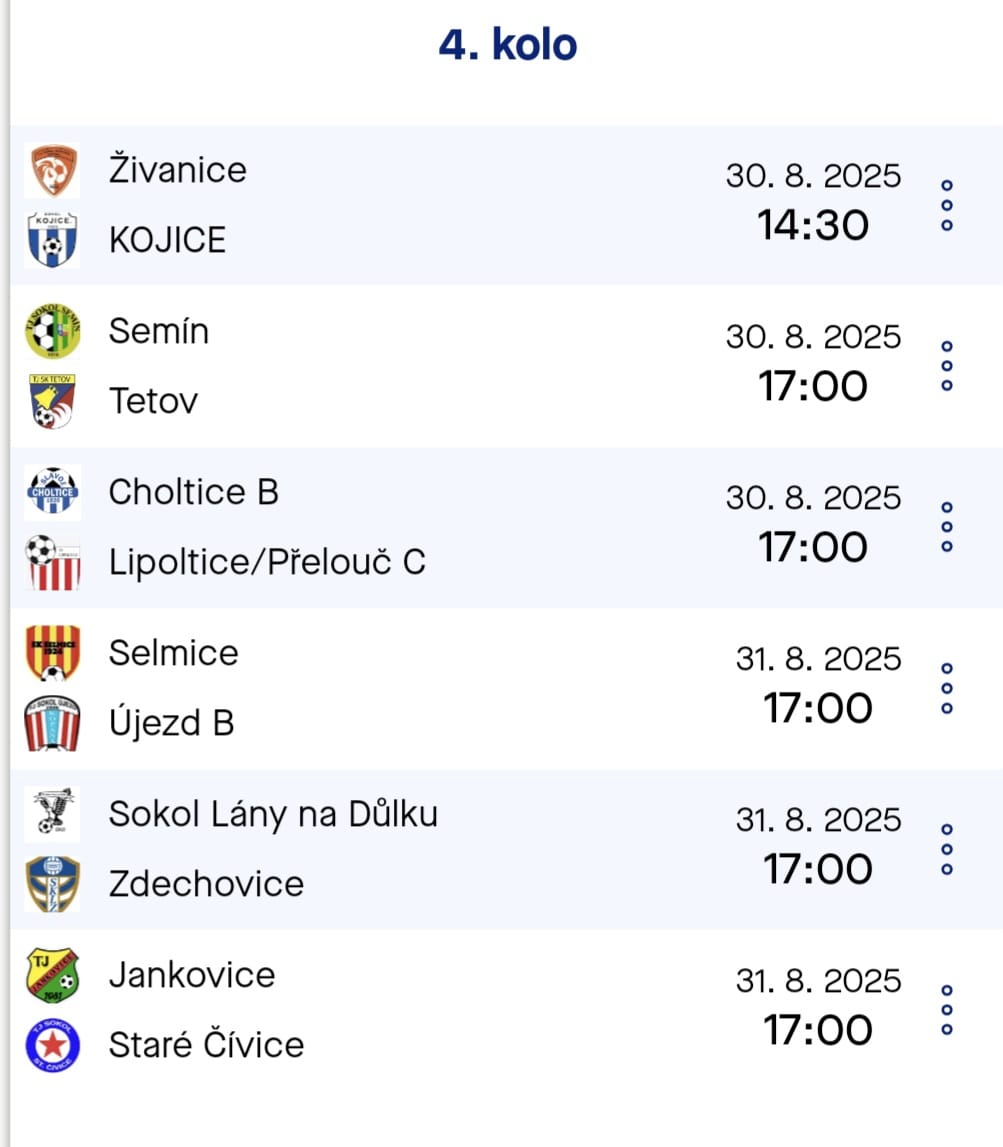Select the Zdechovice team emblem
Screen dimensions: 1003x1147
coord(53,884)
